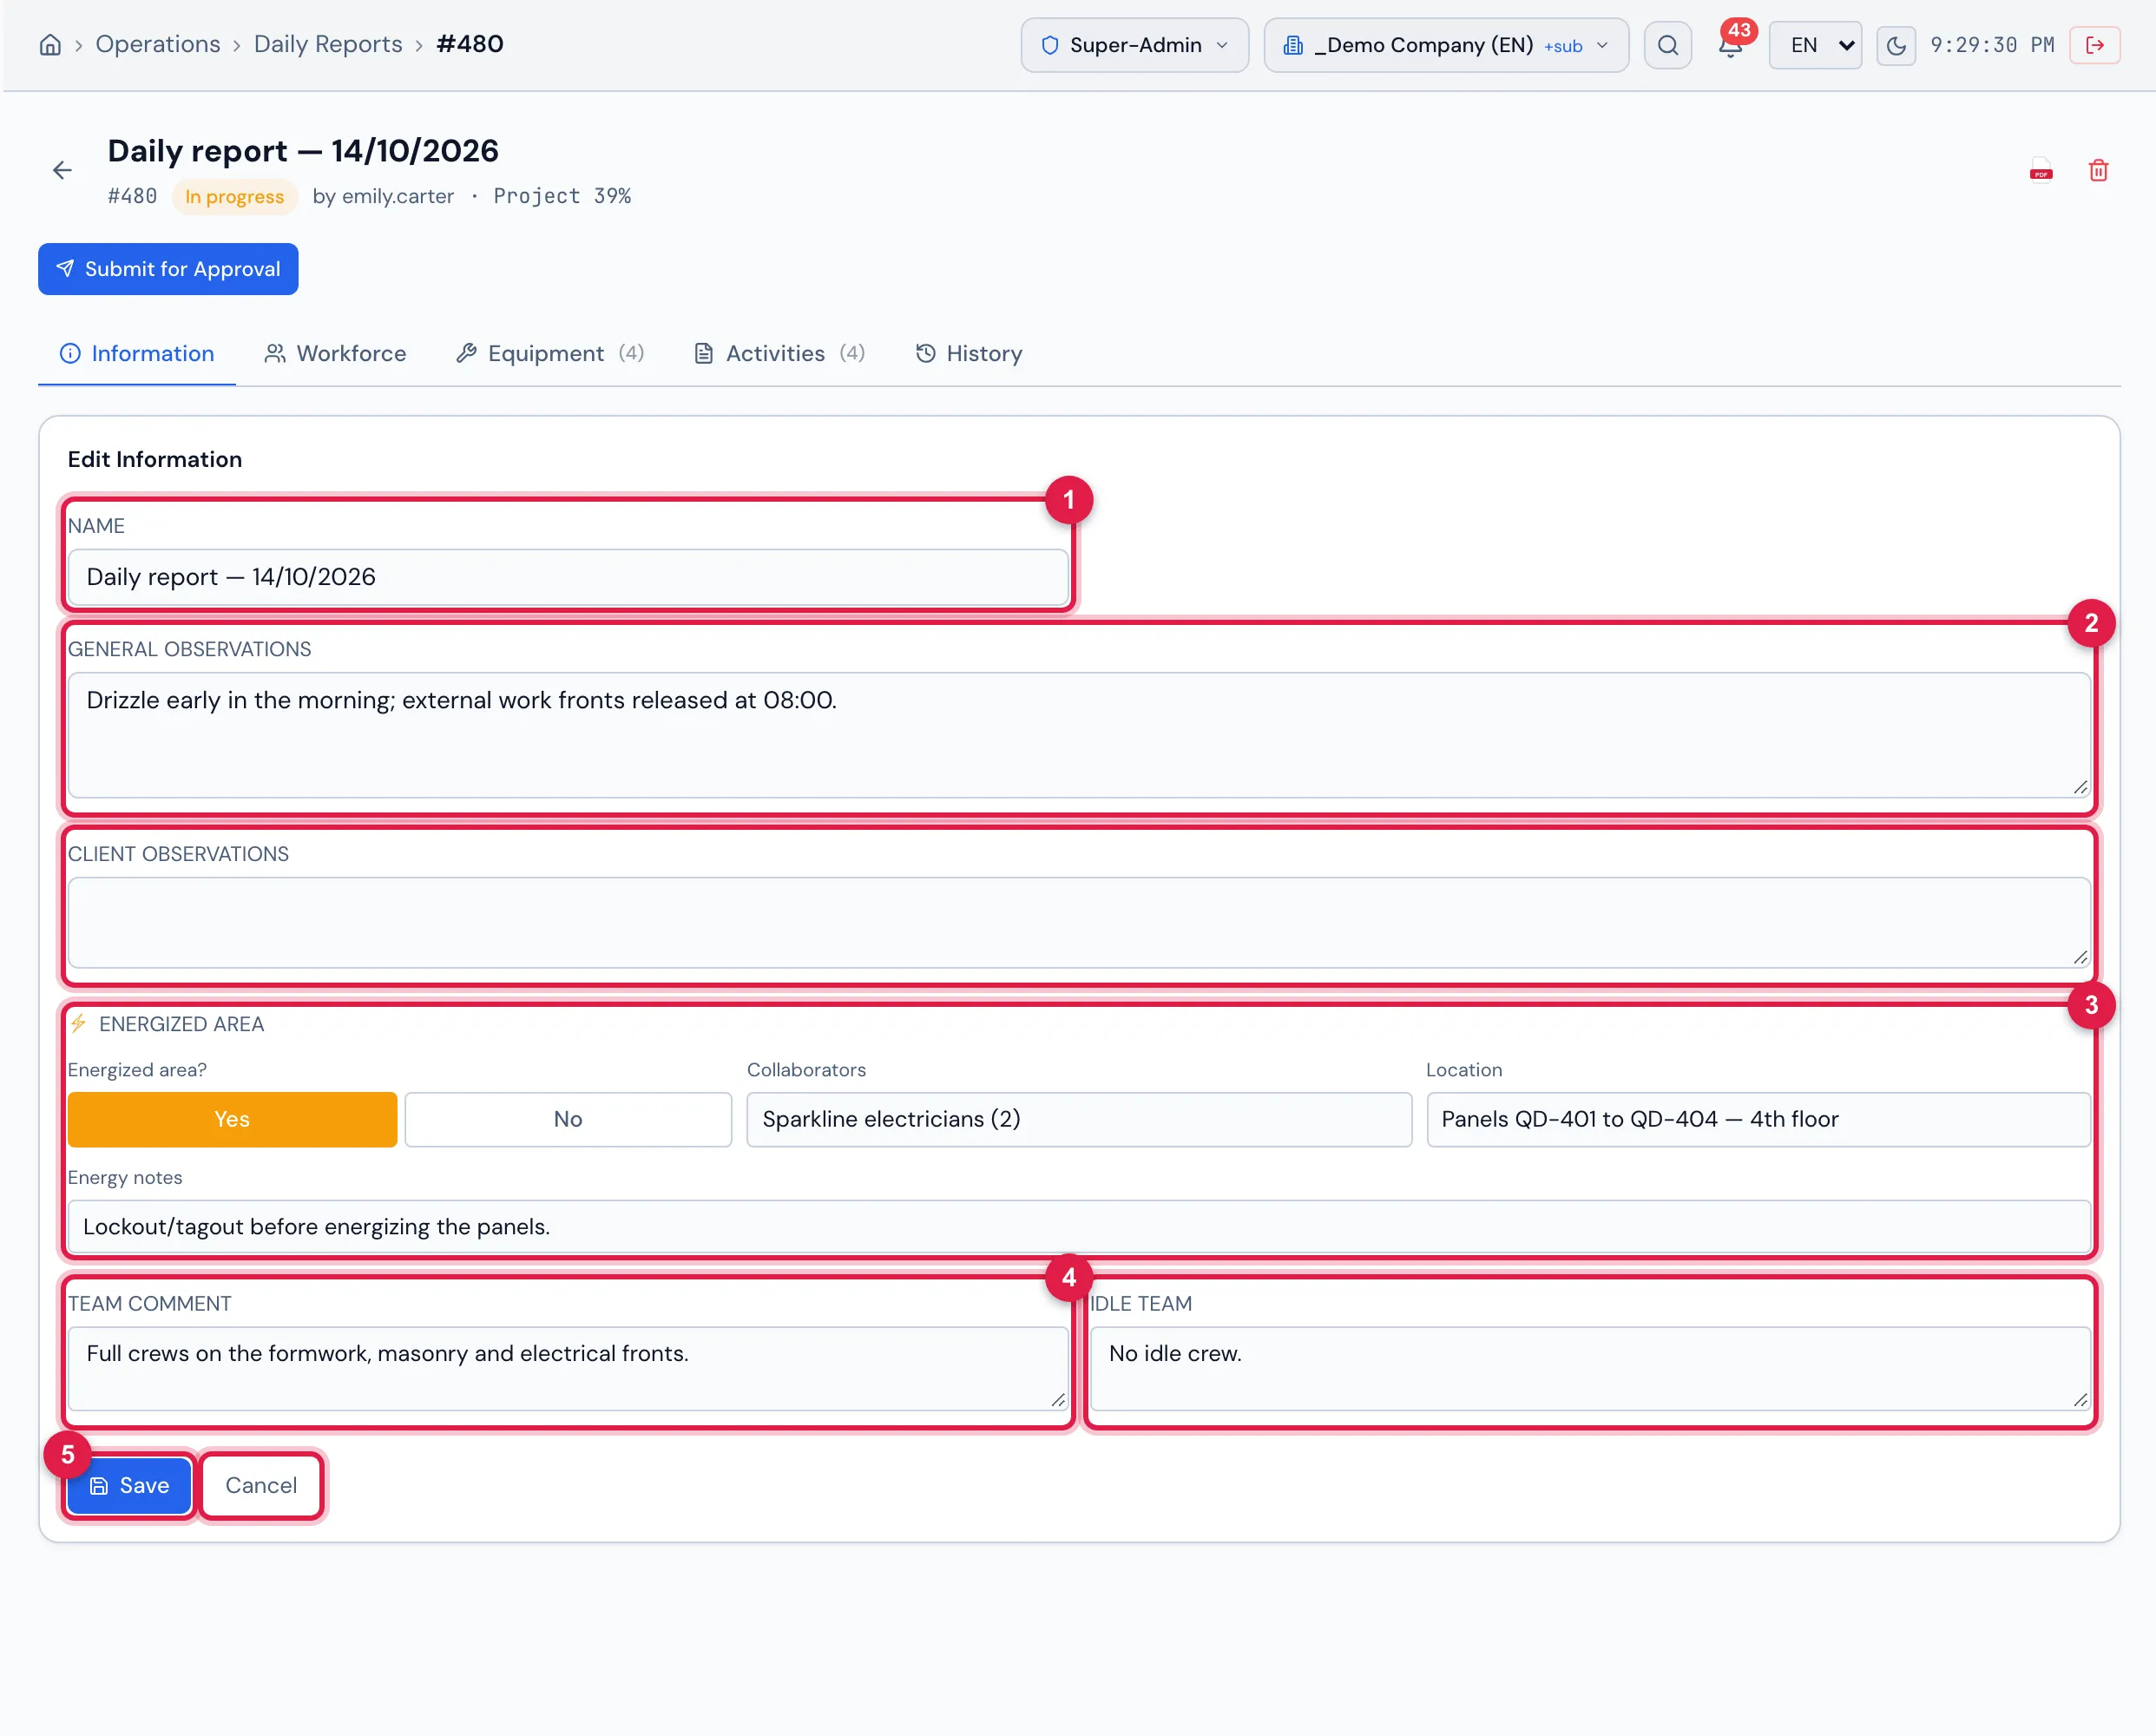
Task: Click the red logout icon
Action: point(2094,45)
